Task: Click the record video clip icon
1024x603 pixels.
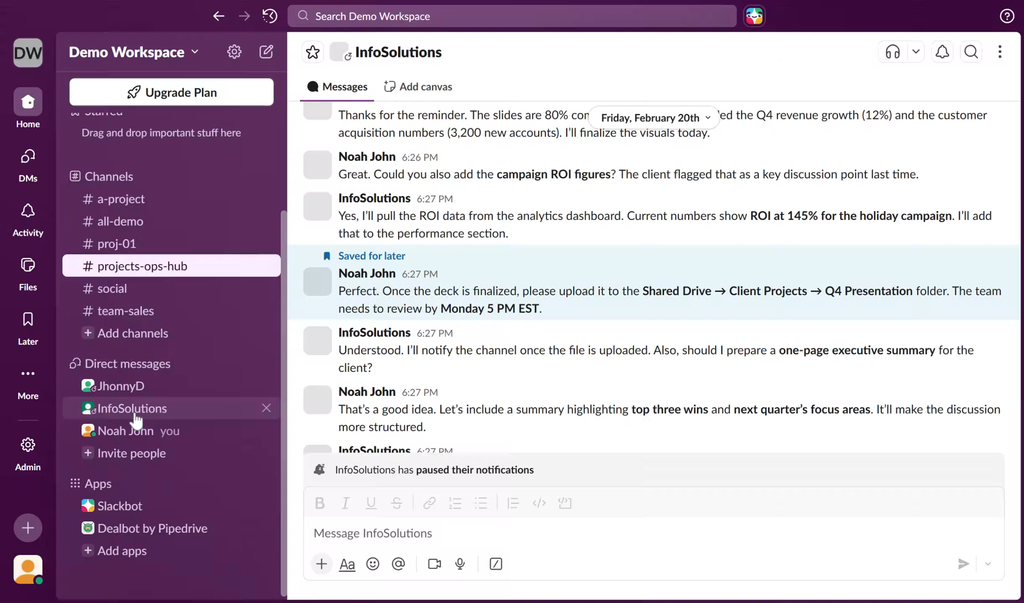Action: point(434,564)
